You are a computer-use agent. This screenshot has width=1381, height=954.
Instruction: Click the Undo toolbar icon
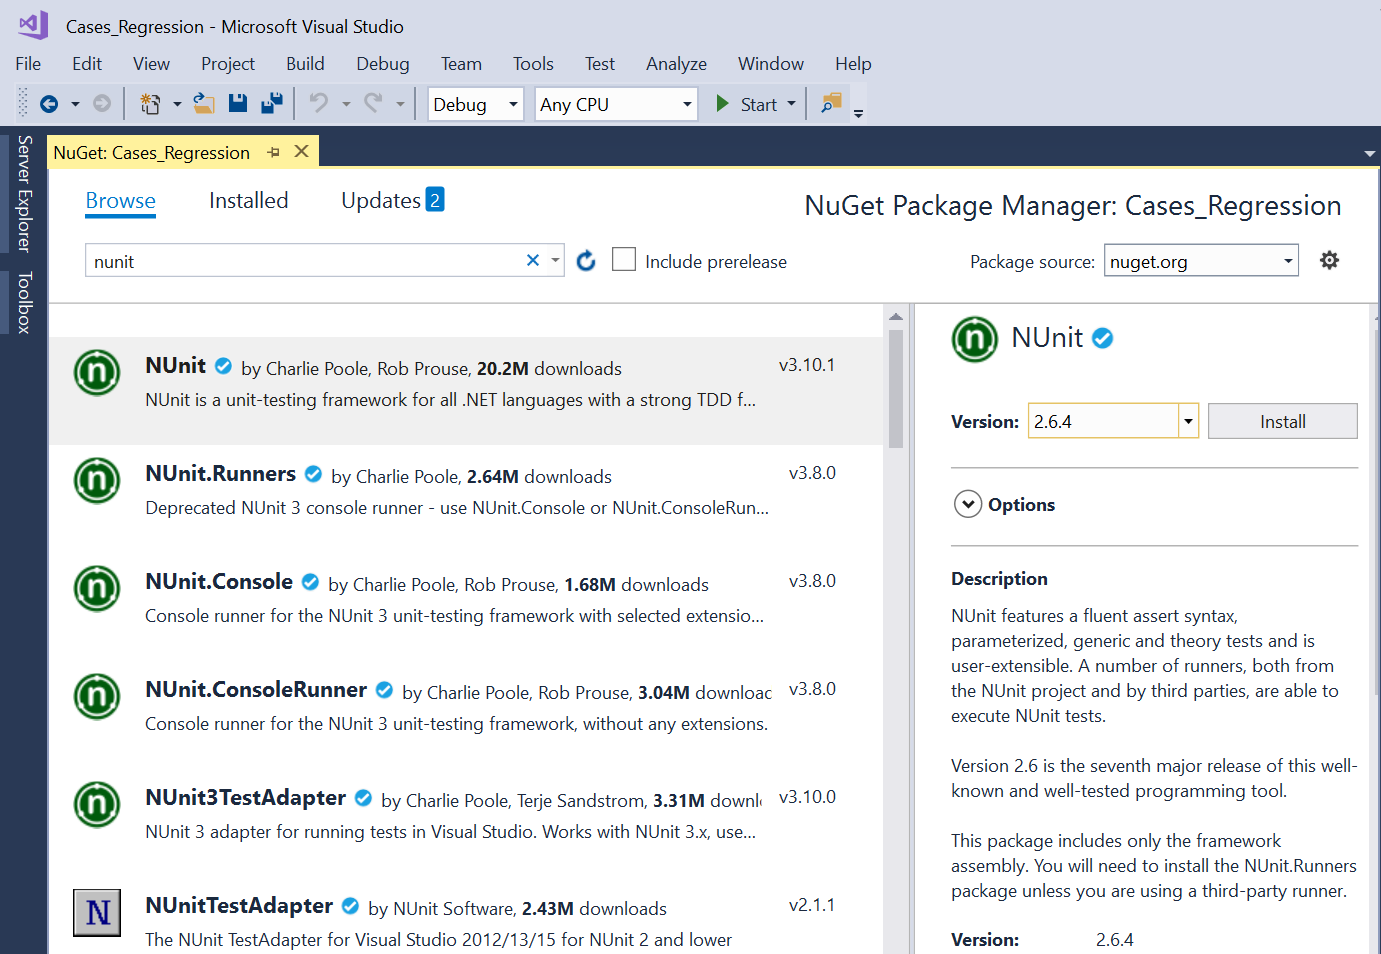[x=319, y=103]
